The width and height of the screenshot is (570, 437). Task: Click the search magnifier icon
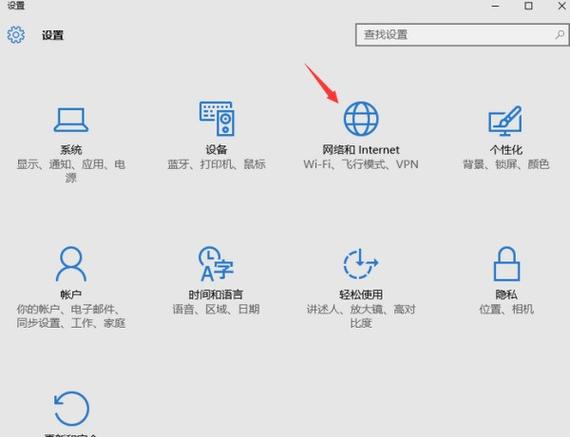point(559,35)
